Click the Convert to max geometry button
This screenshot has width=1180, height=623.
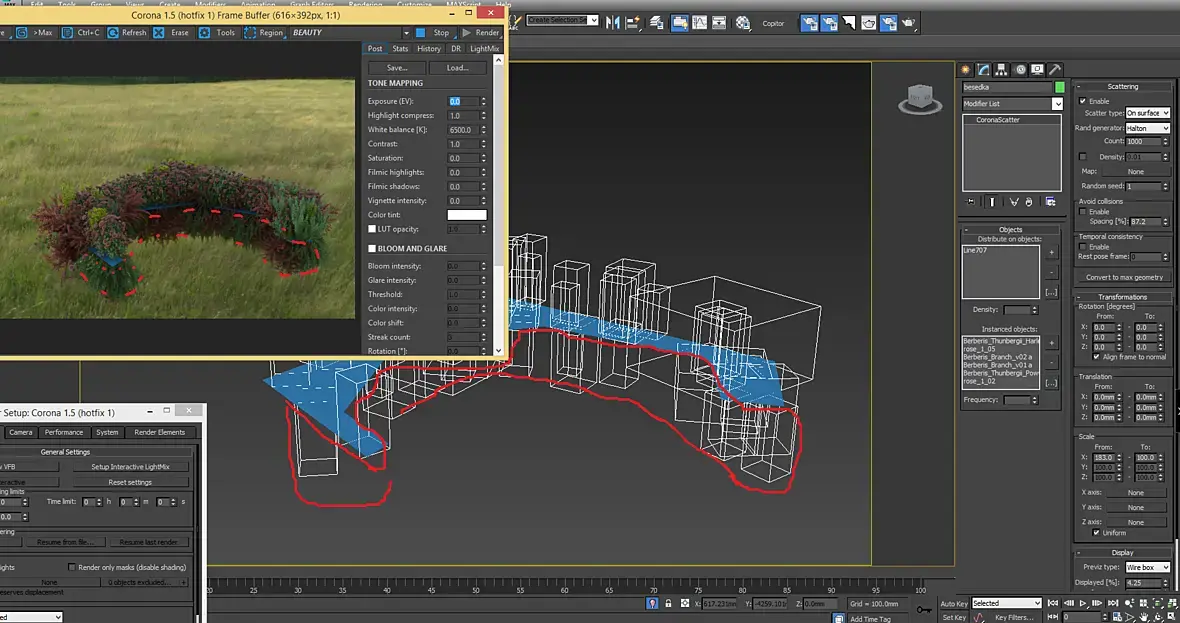point(1124,277)
